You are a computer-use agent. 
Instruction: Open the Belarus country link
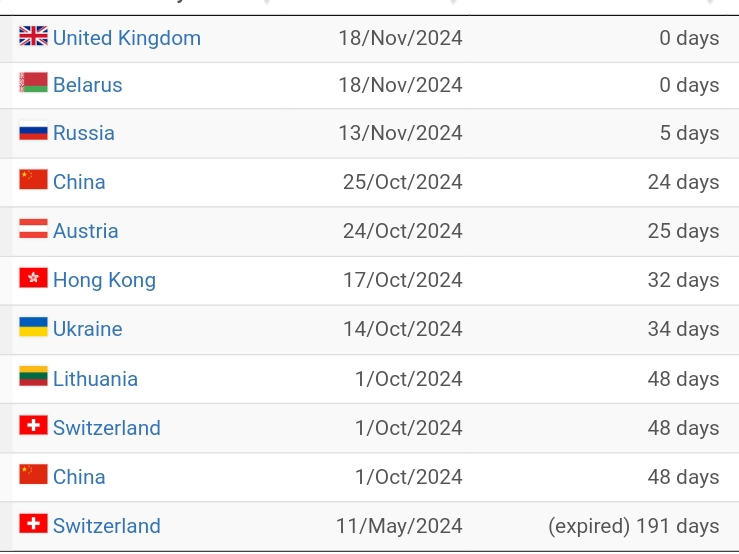point(88,85)
